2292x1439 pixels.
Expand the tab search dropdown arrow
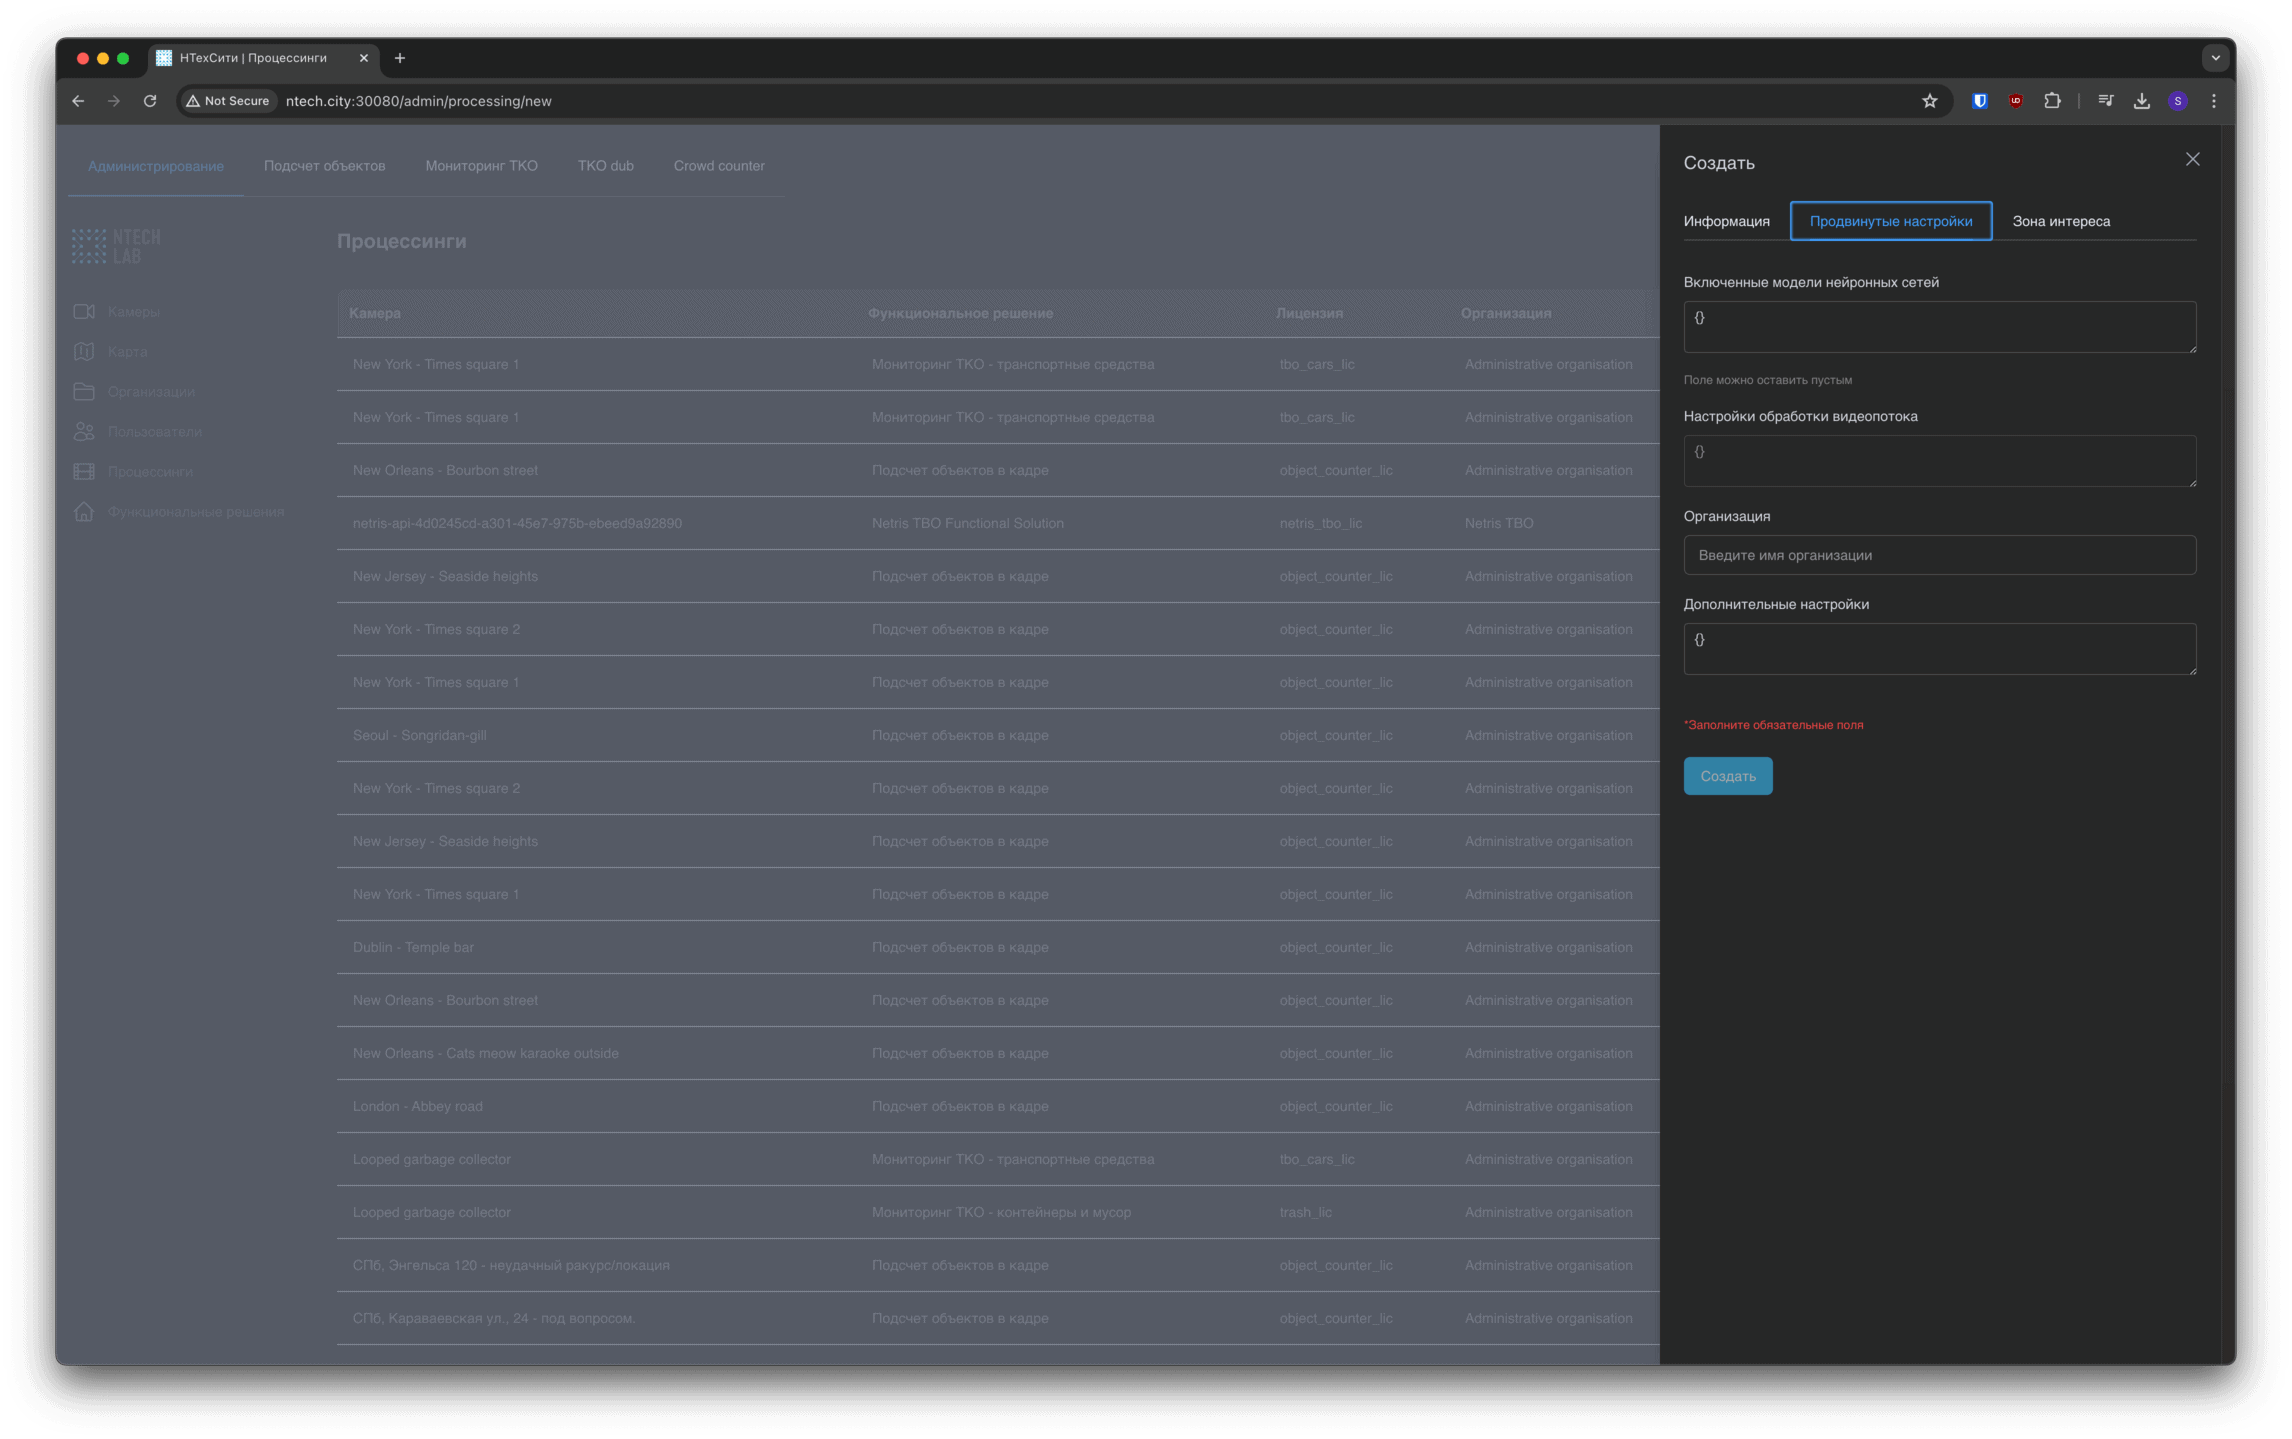2215,58
